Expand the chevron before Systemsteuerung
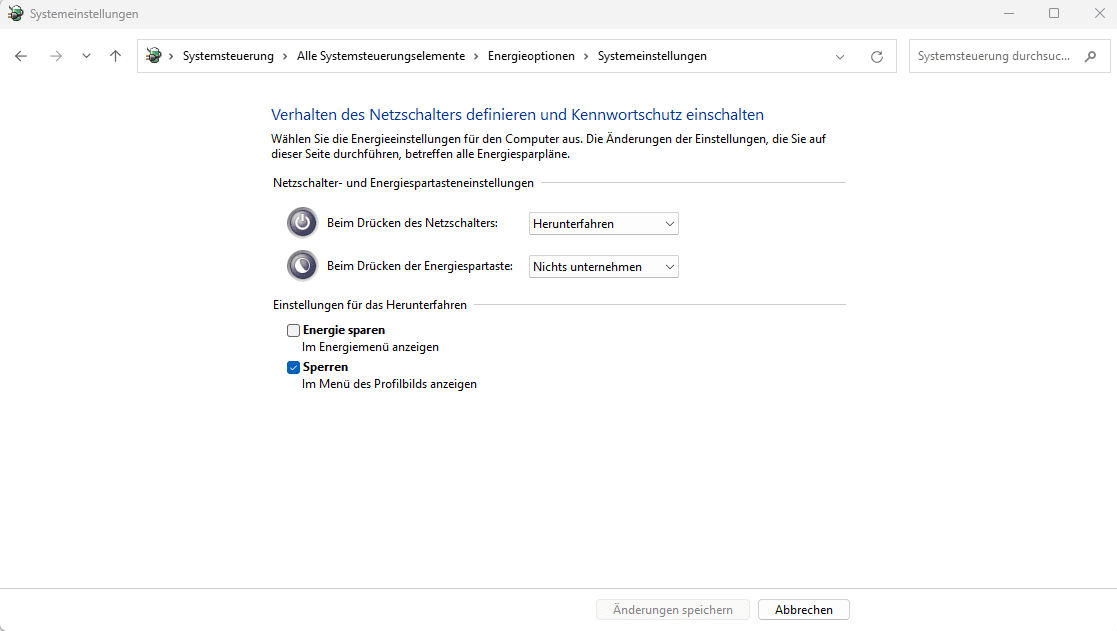Viewport: 1117px width, 631px height. 171,56
